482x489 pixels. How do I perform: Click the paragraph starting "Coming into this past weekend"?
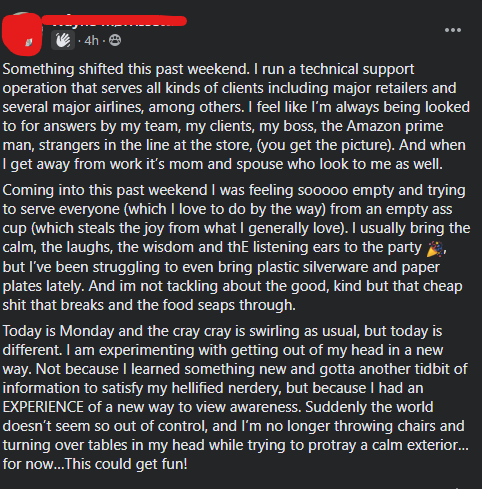[236, 247]
